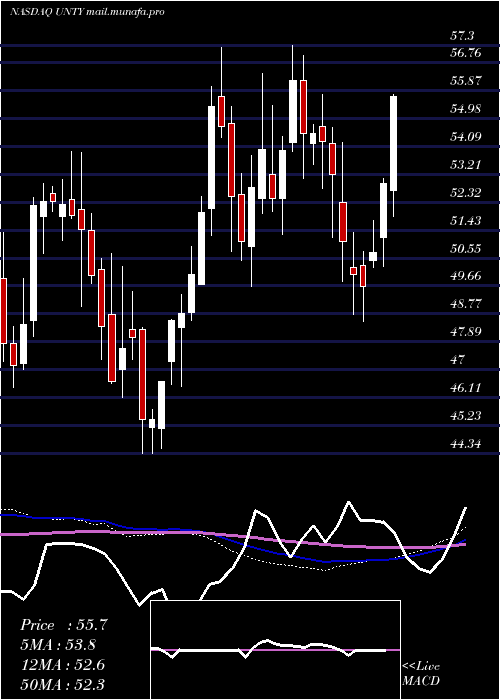Click the 46.11 price axis label
Image resolution: width=500 pixels, height=700 pixels.
pyautogui.click(x=466, y=388)
